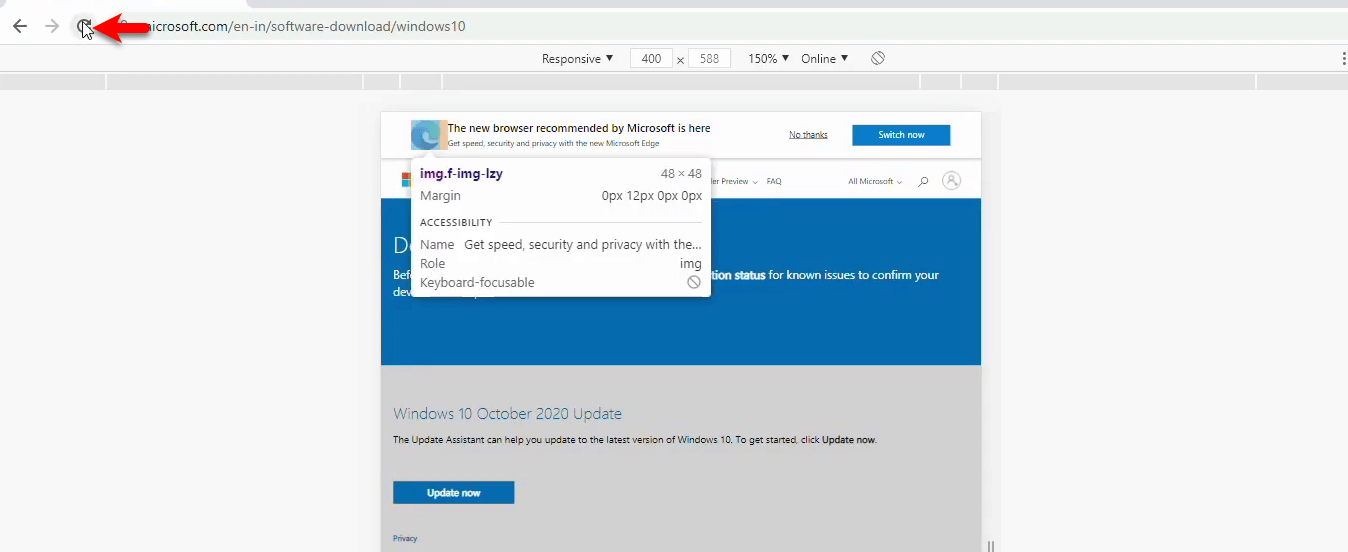1348x552 pixels.
Task: Click the rotate device orientation icon
Action: click(877, 58)
